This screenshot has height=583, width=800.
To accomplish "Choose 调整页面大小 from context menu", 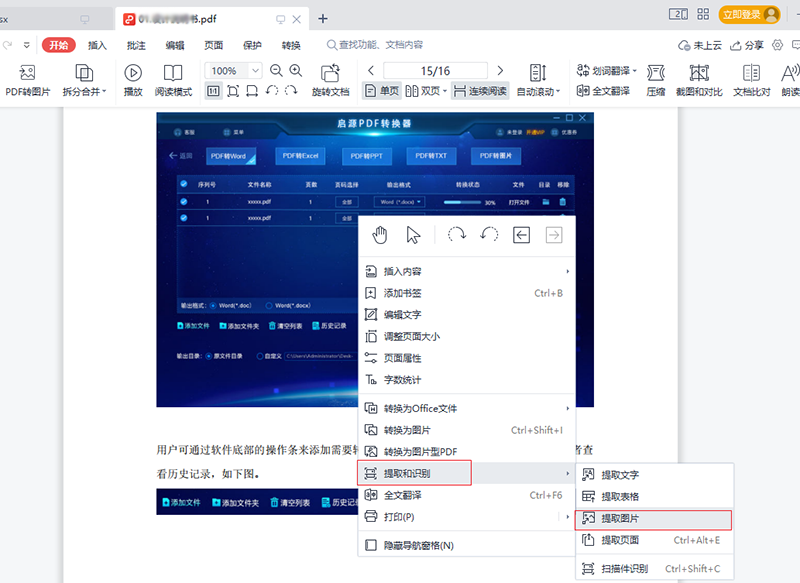I will tap(467, 337).
